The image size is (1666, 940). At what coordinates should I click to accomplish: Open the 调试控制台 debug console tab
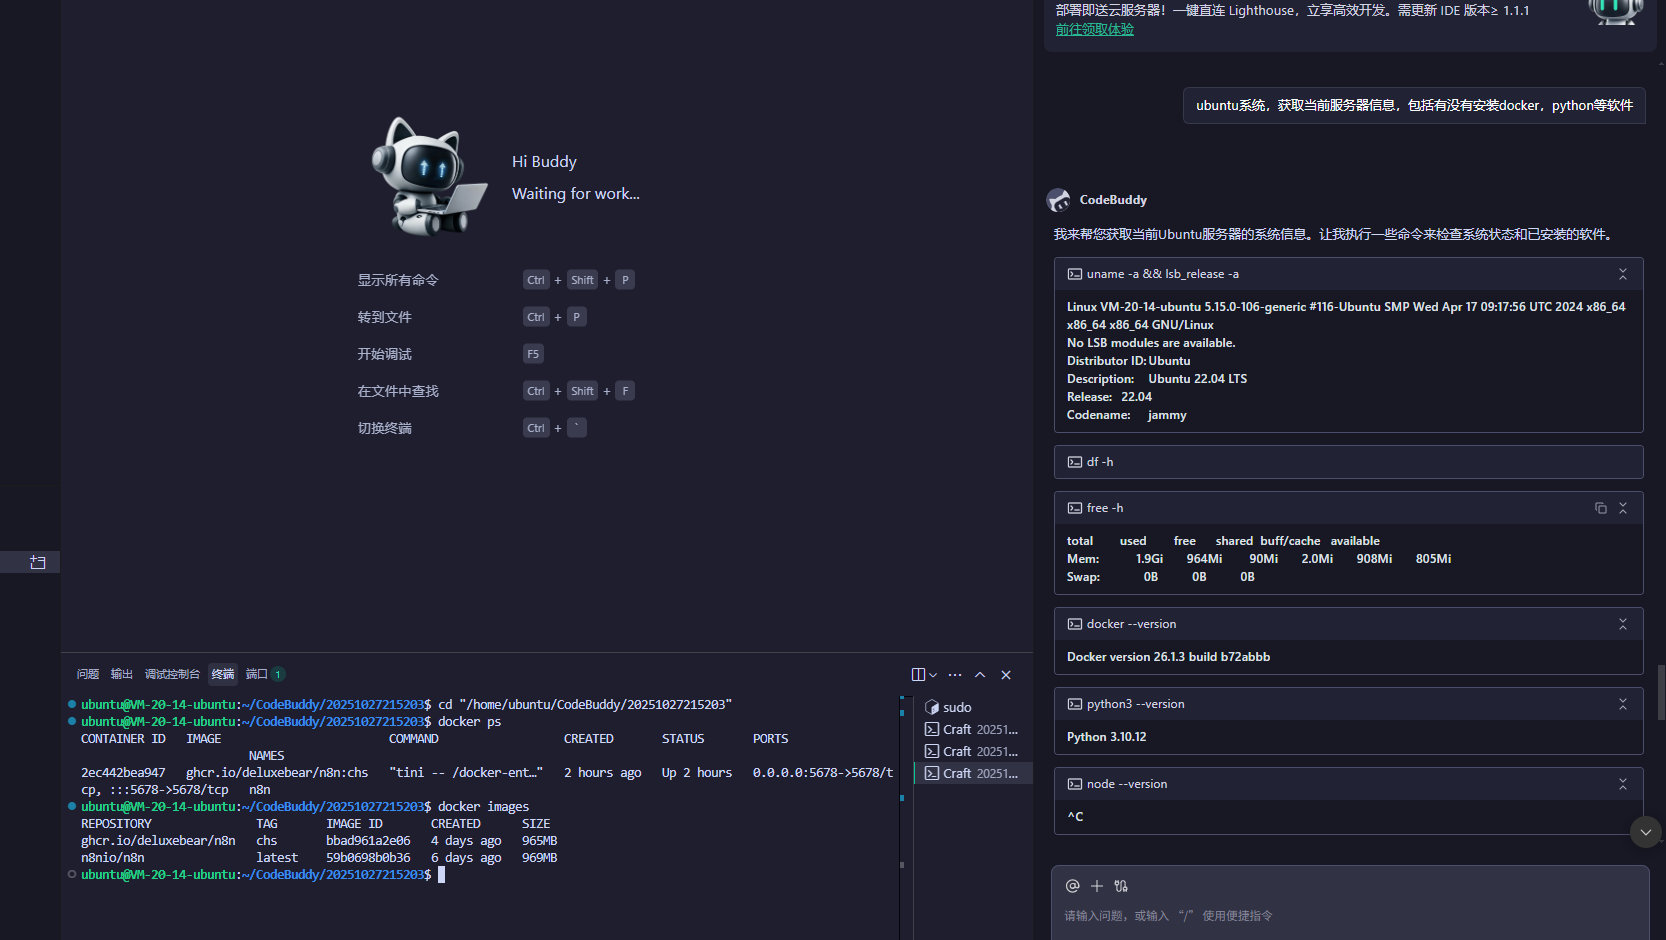pyautogui.click(x=172, y=674)
